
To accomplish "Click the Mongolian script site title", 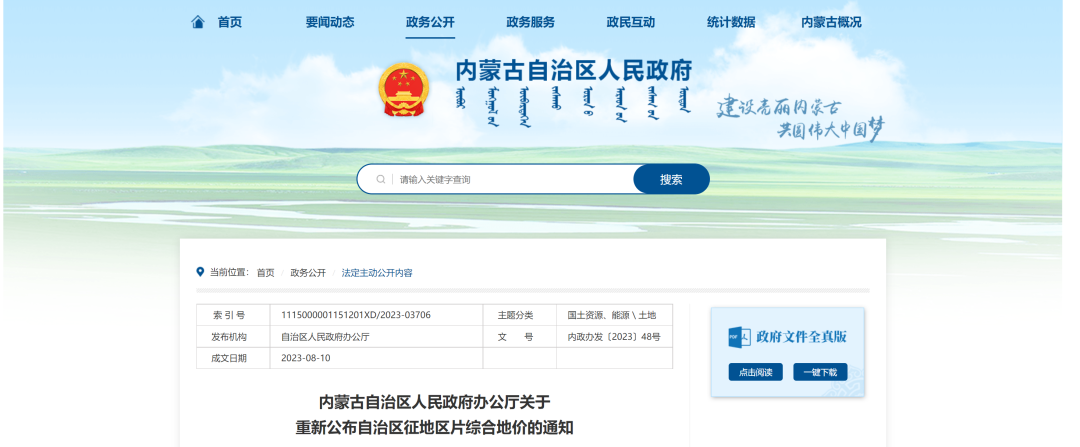I will pos(573,107).
